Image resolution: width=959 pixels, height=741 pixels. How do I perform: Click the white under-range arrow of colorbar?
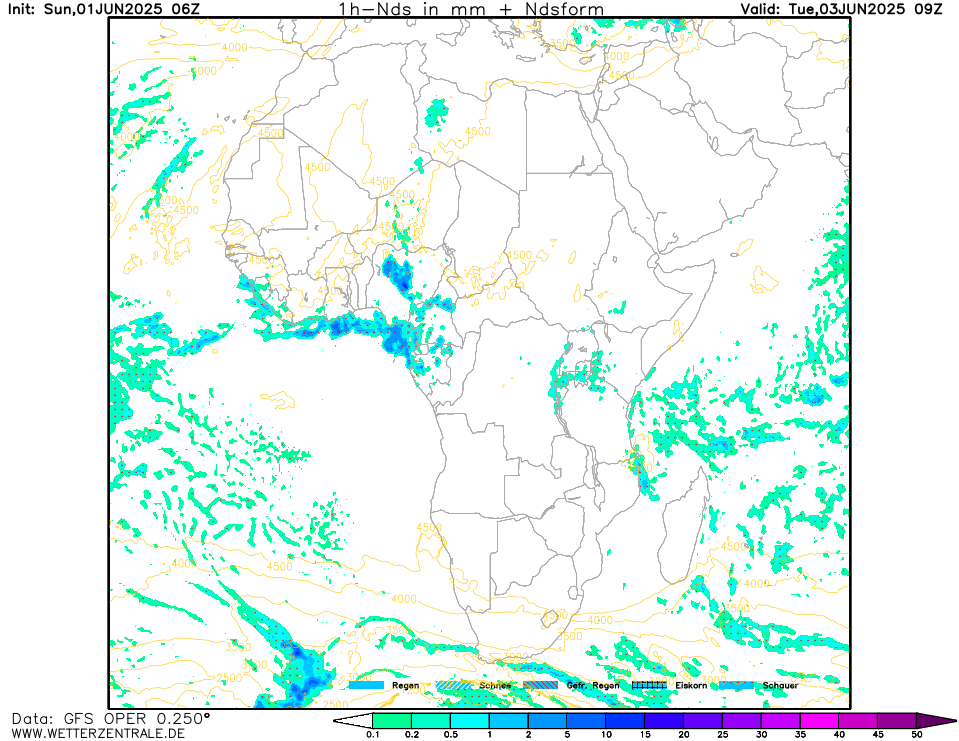click(354, 721)
